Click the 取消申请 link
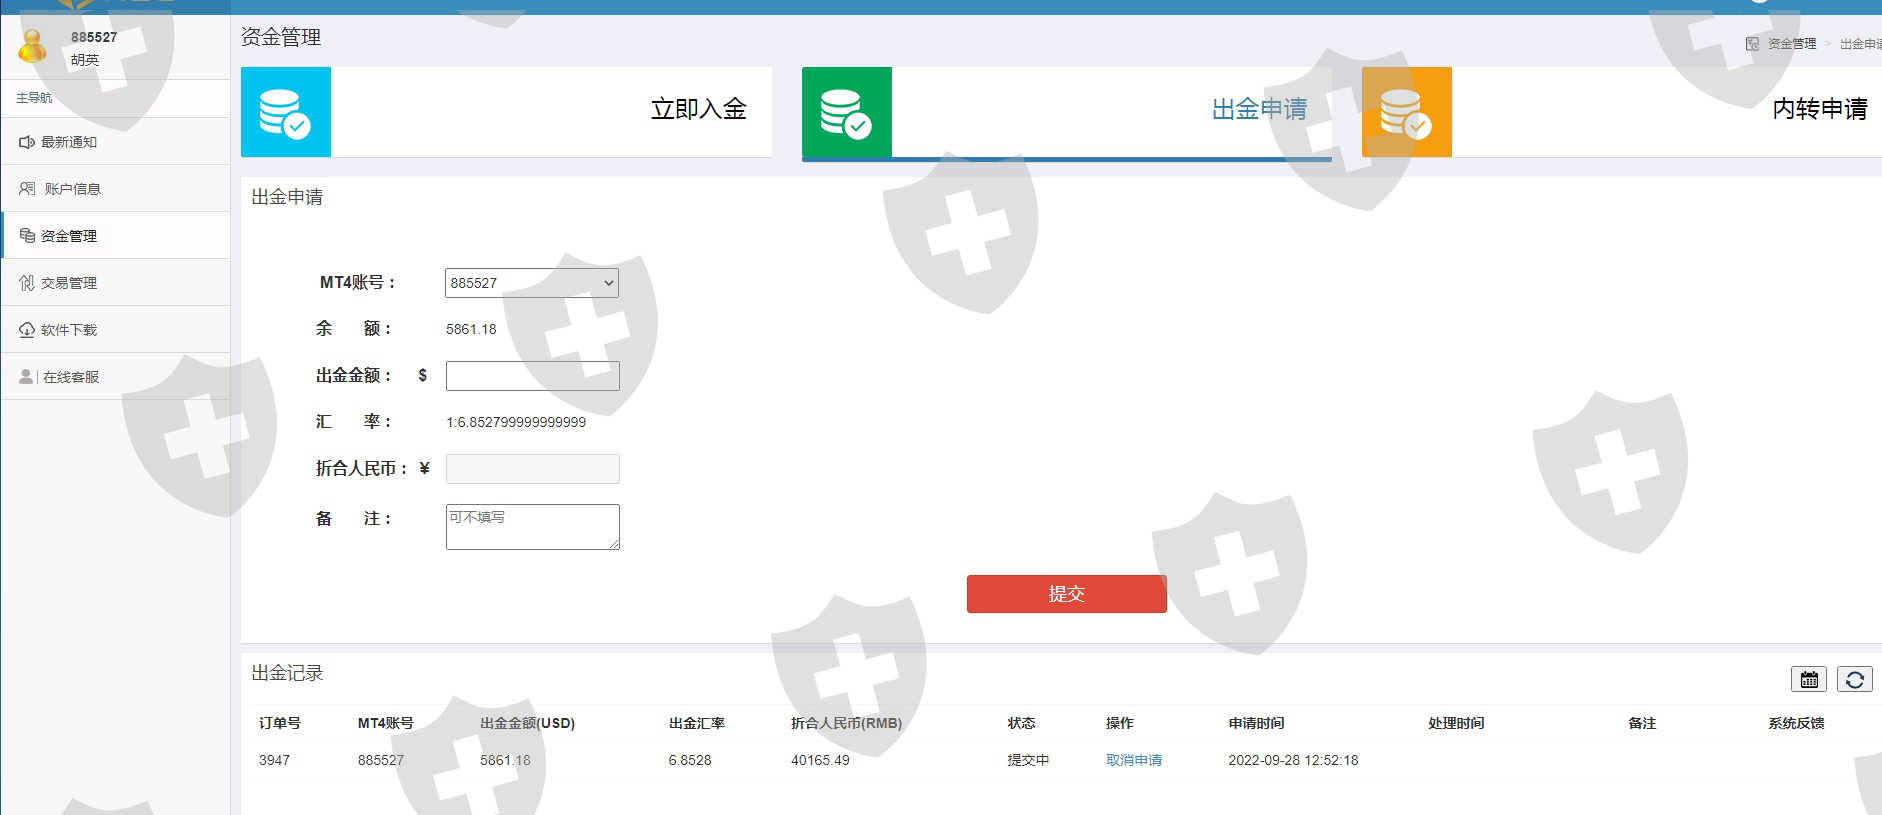 (1133, 760)
